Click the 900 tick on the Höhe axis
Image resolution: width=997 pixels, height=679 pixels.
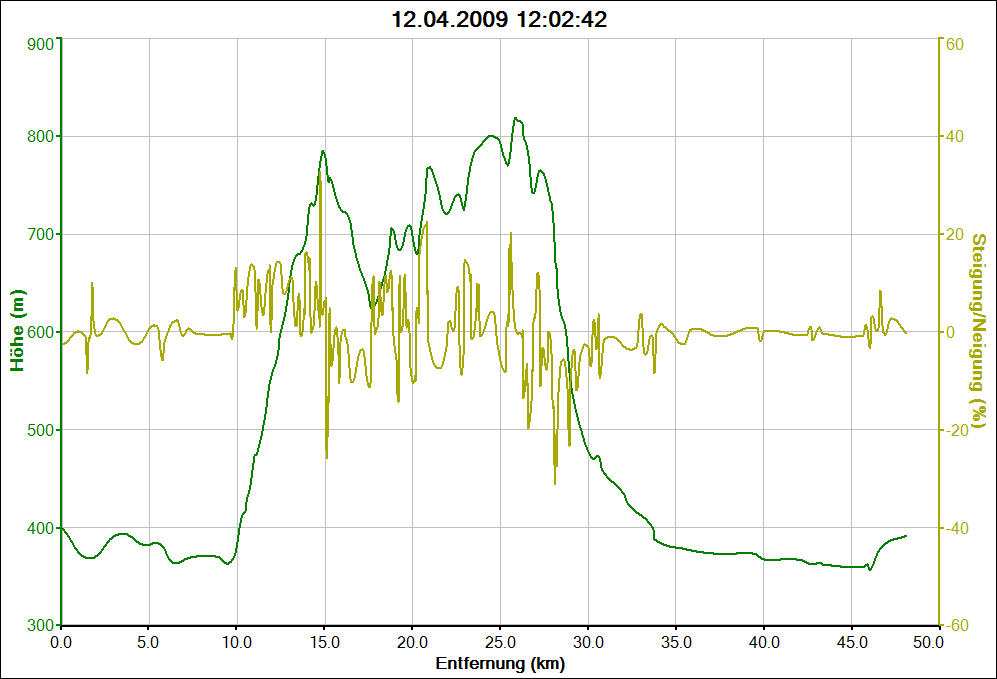click(x=40, y=44)
